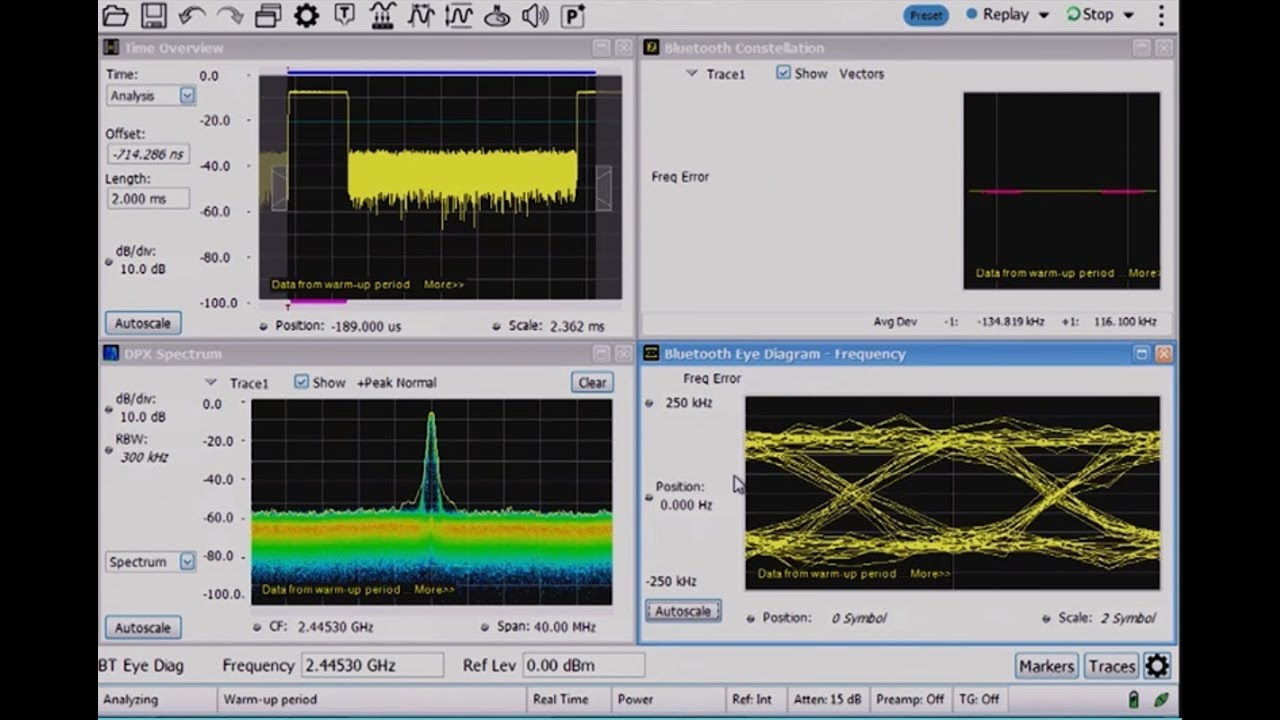Select Time Overview Position value -189.000 us
The width and height of the screenshot is (1280, 720).
(x=367, y=326)
